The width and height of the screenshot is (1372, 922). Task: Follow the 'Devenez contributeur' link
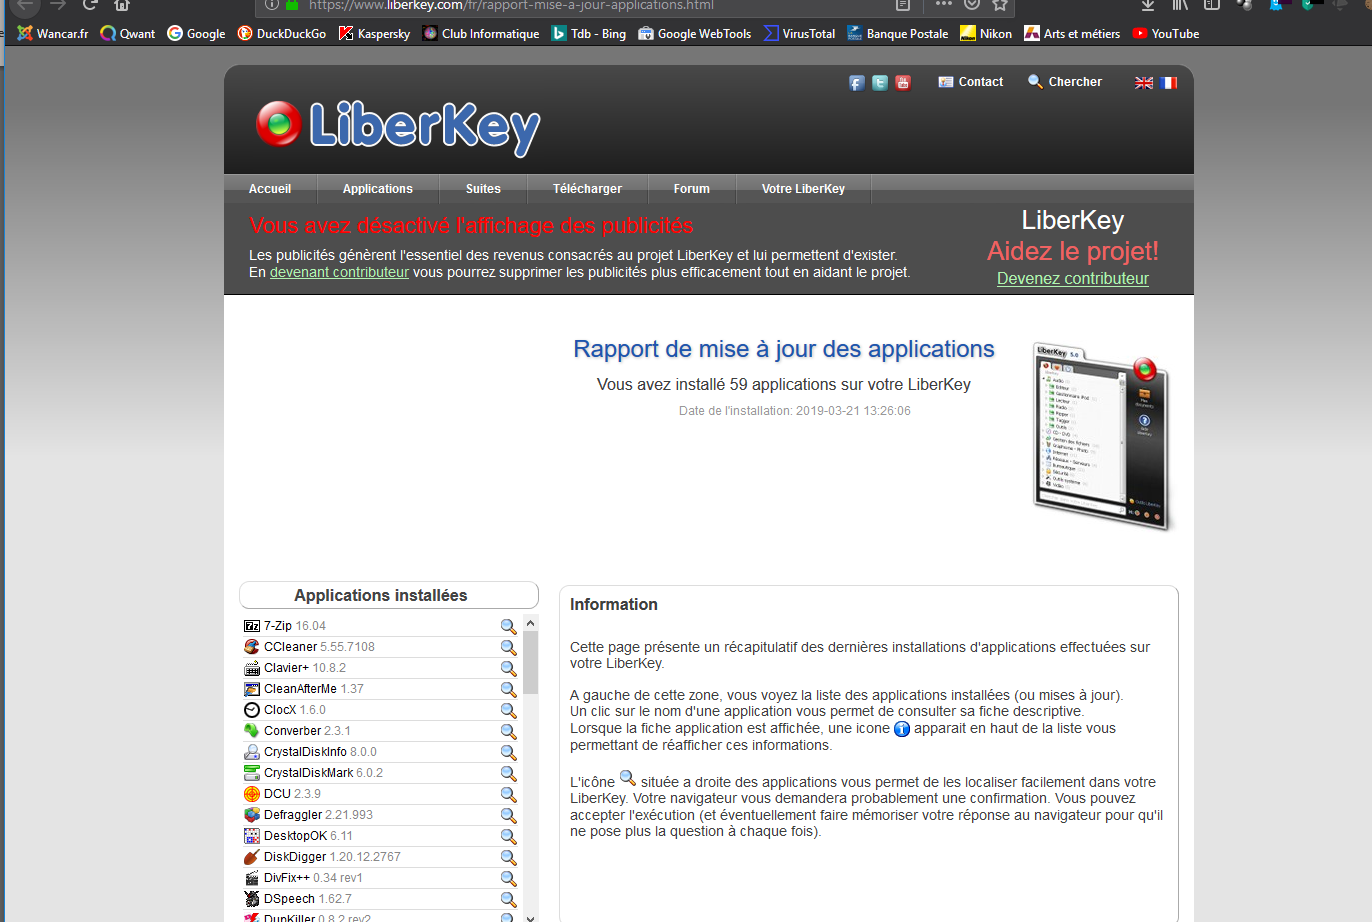[1073, 279]
